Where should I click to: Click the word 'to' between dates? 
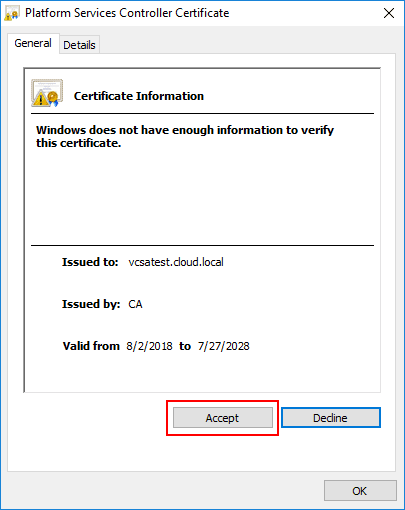185,346
